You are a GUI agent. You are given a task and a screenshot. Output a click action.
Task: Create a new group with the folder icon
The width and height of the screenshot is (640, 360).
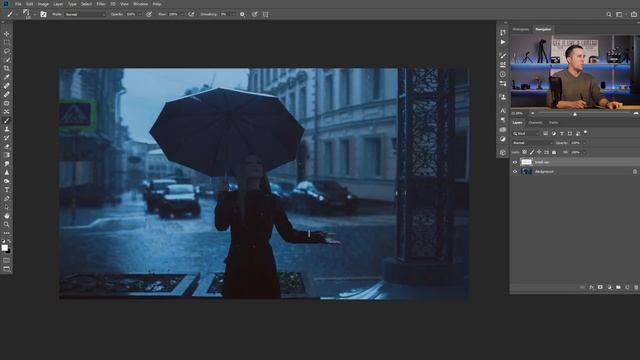click(x=618, y=287)
